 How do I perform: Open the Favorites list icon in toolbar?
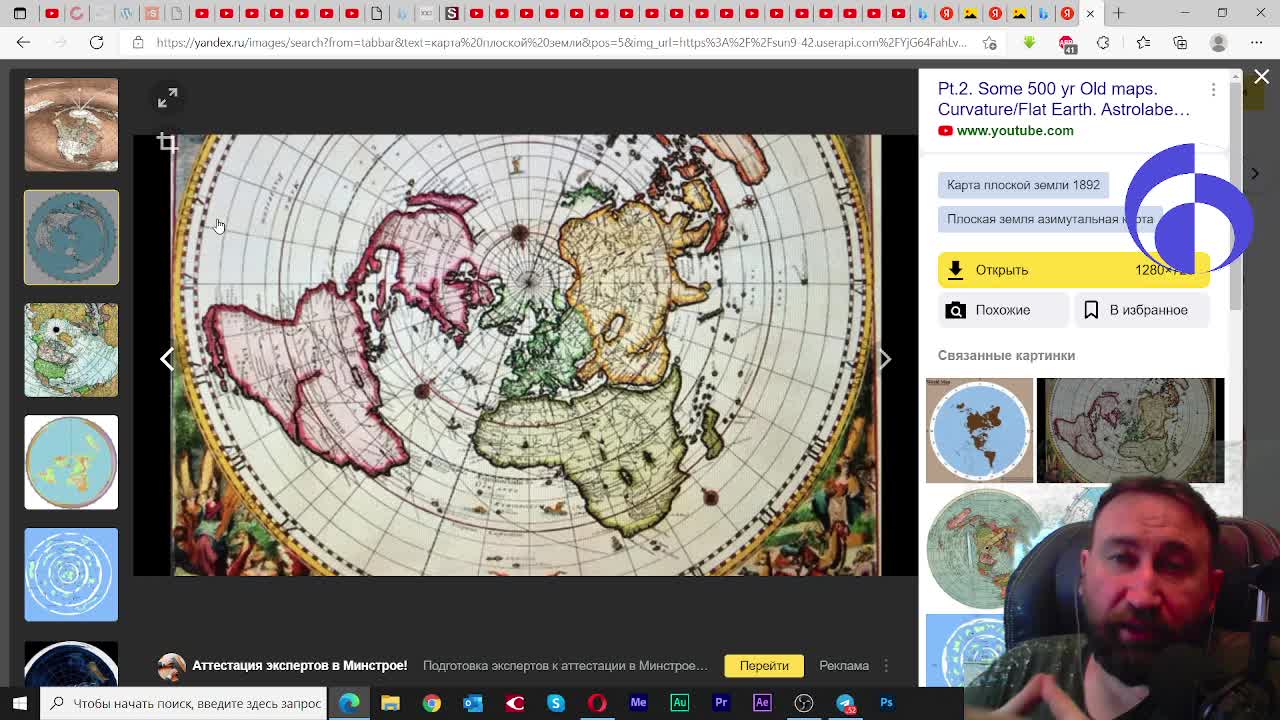[x=1143, y=43]
